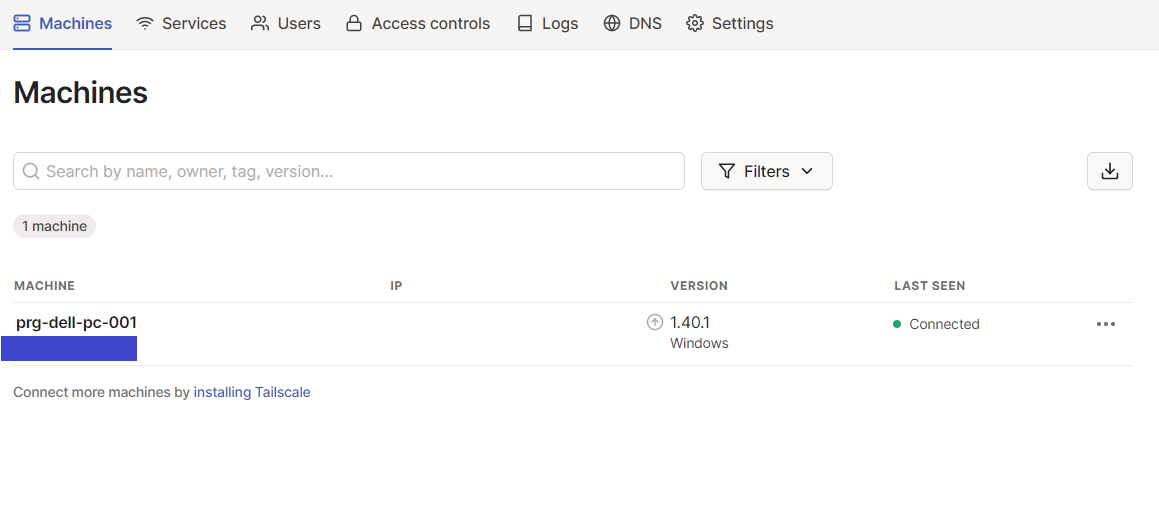The width and height of the screenshot is (1159, 531).
Task: Click the Last Seen column header
Action: [929, 286]
